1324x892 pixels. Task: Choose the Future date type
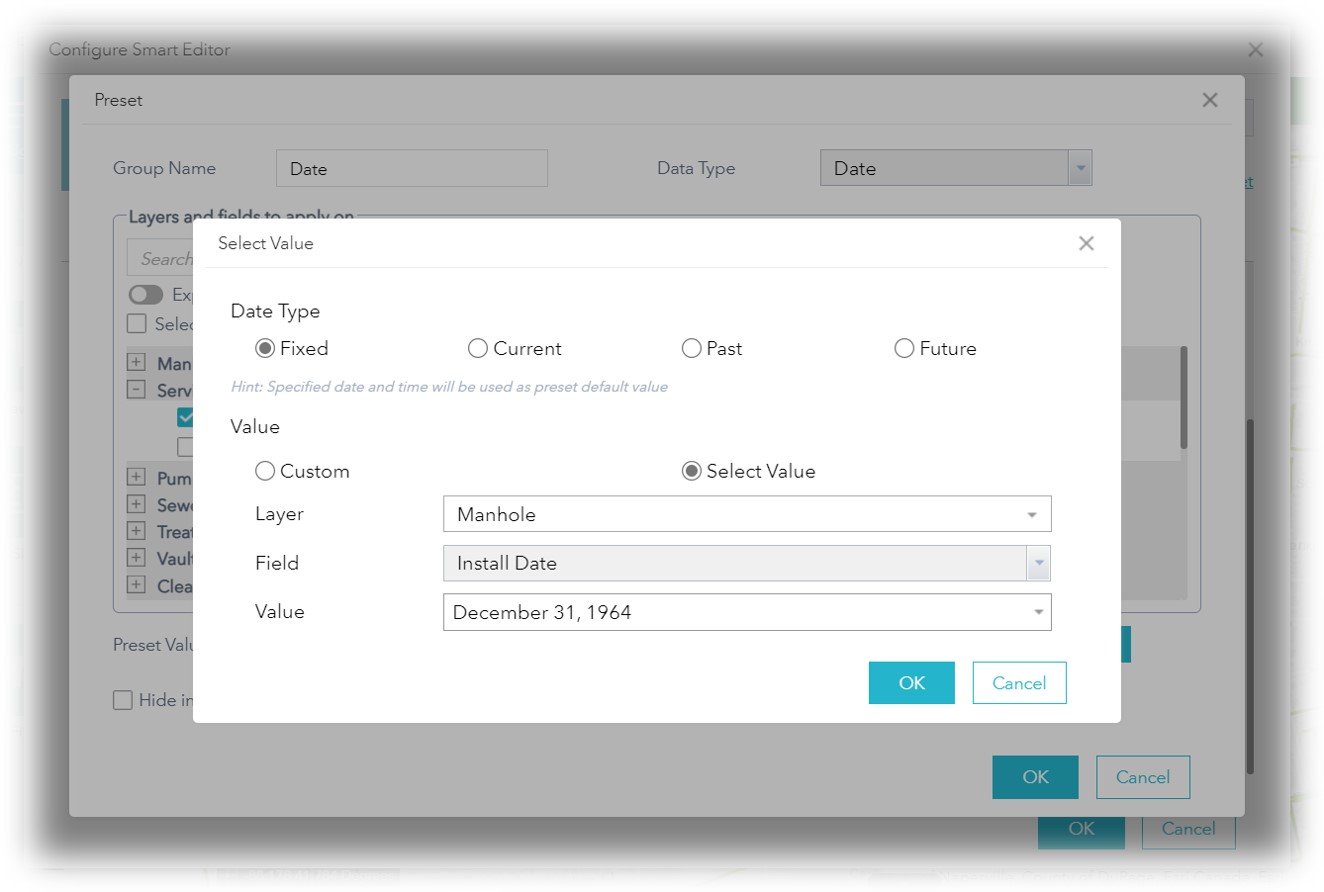coord(904,348)
